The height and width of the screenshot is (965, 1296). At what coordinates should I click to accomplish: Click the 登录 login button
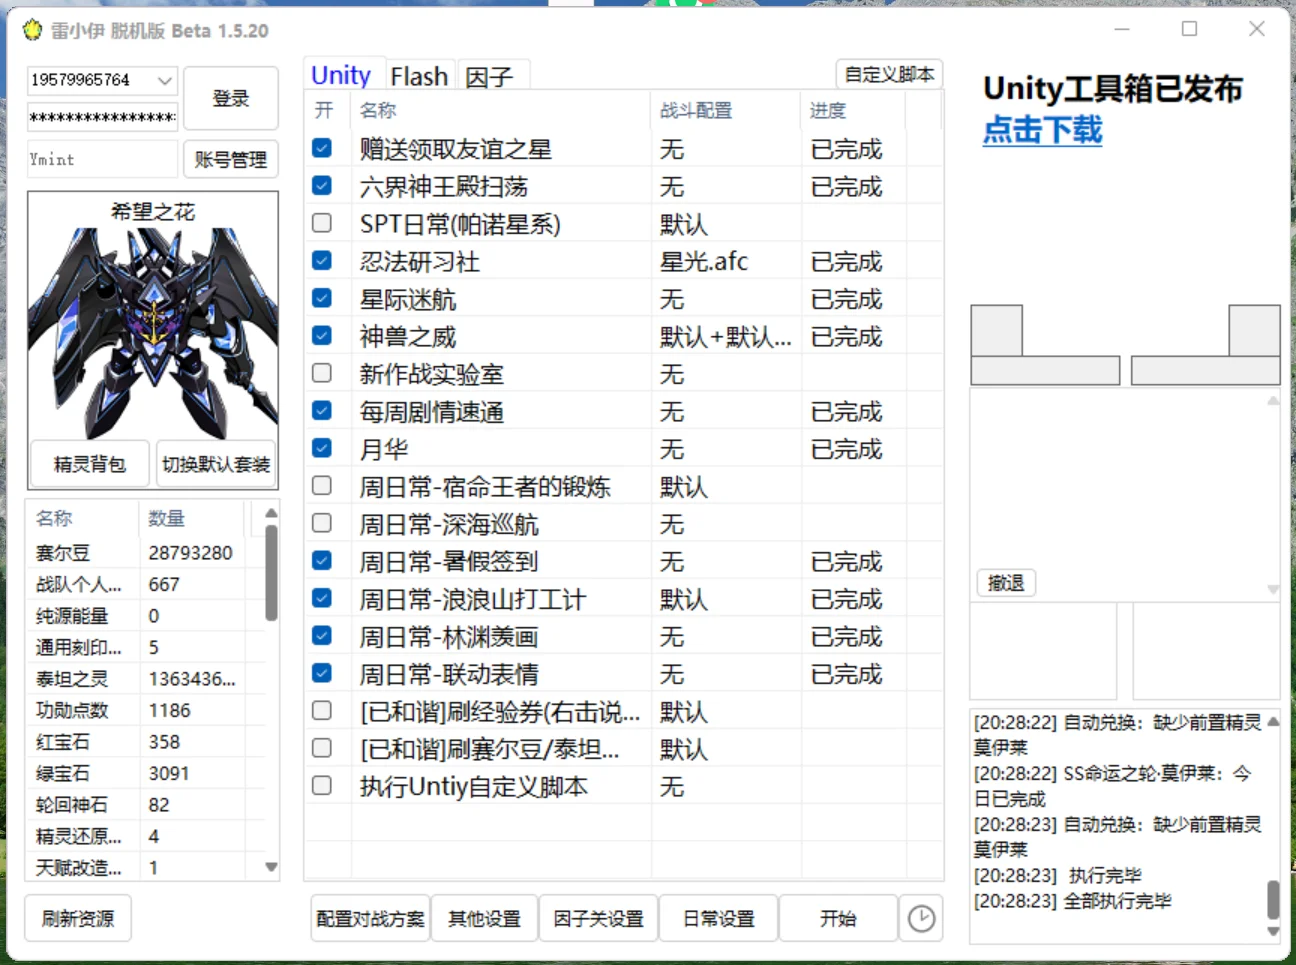pos(231,98)
